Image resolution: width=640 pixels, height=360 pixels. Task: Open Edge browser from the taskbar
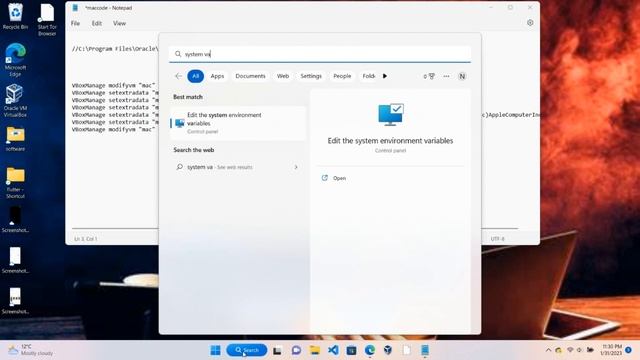370,350
